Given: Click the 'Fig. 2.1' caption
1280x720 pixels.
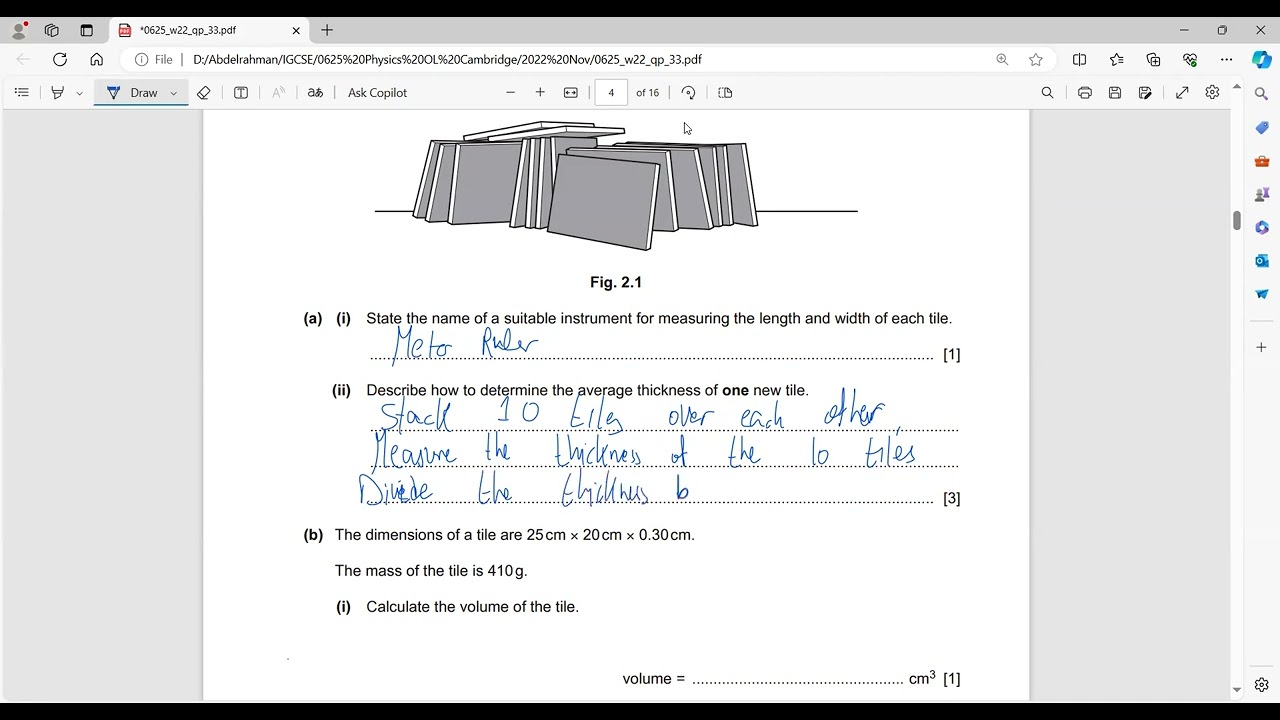Looking at the screenshot, I should (x=616, y=283).
